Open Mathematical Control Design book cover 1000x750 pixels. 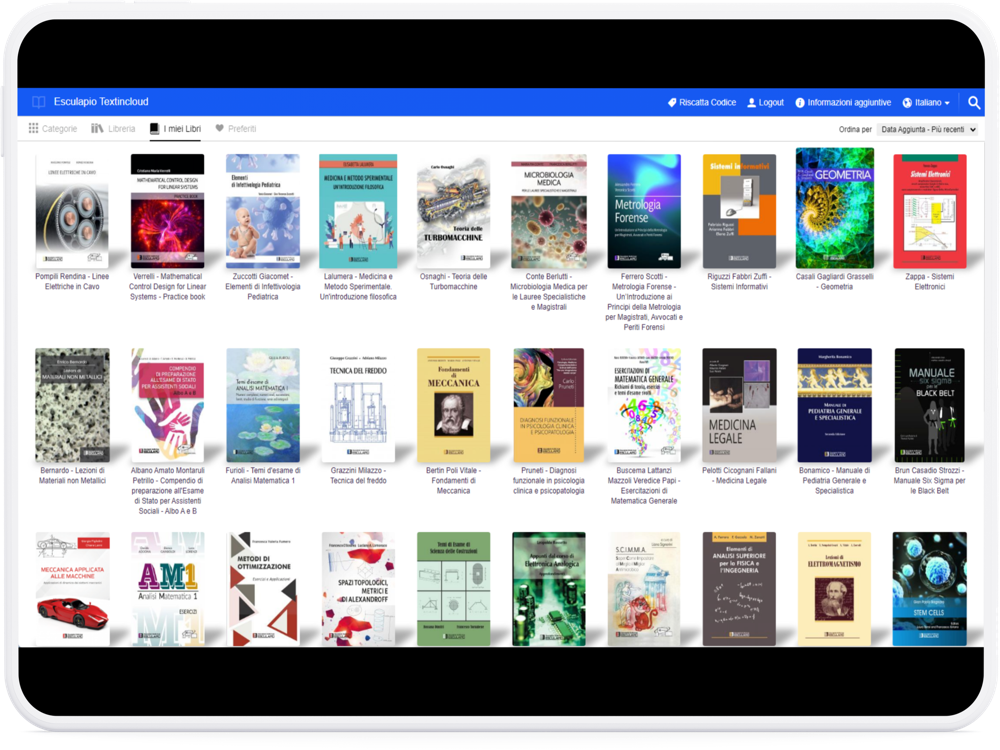pos(168,211)
